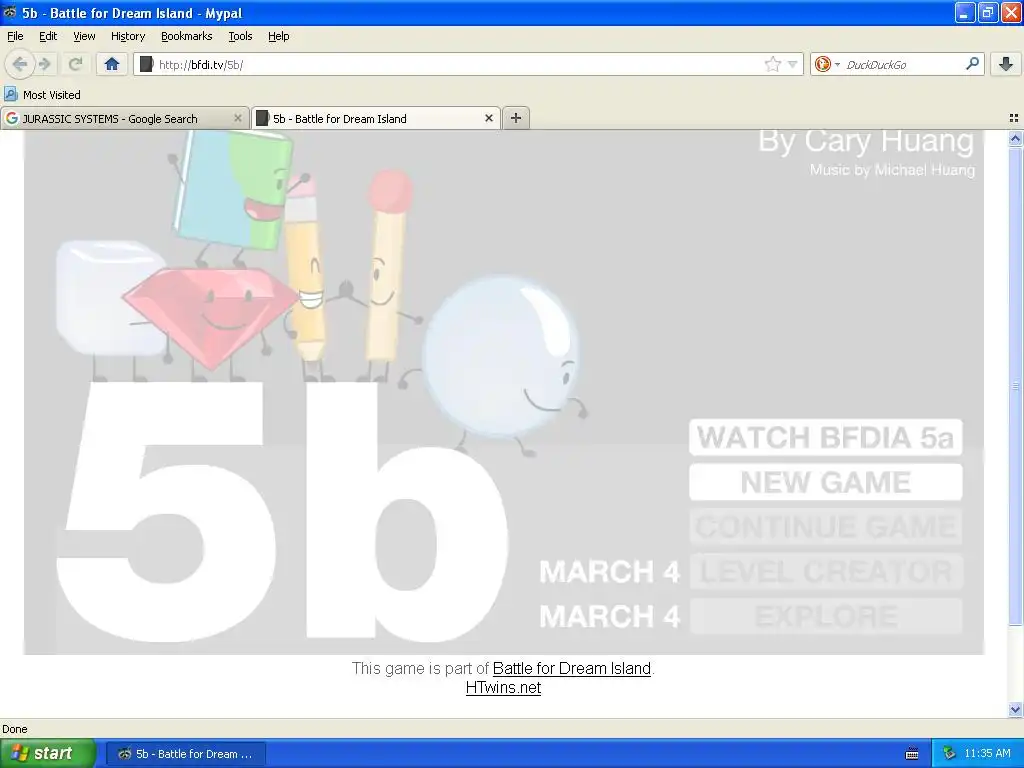Click the MARCH 4 label beside EXPLORE

[x=609, y=616]
